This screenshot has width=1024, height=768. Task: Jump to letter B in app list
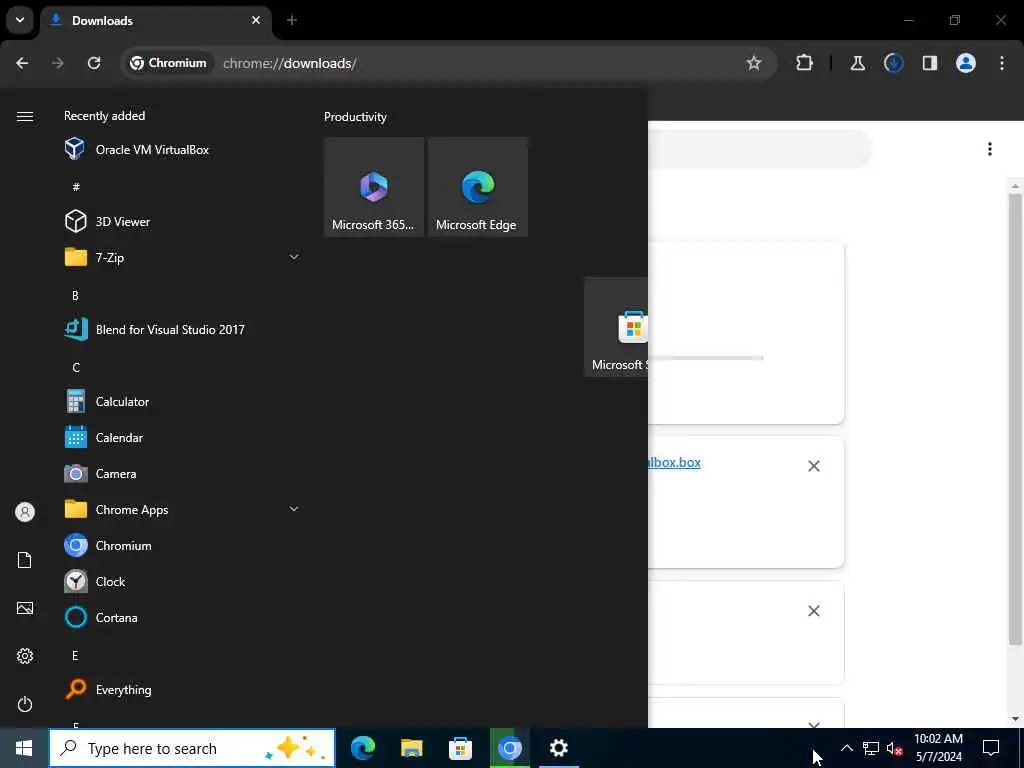point(75,295)
